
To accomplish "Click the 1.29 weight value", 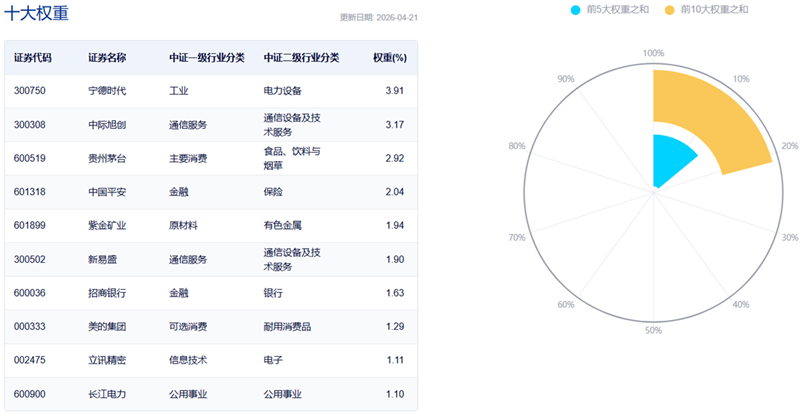I will tap(395, 326).
